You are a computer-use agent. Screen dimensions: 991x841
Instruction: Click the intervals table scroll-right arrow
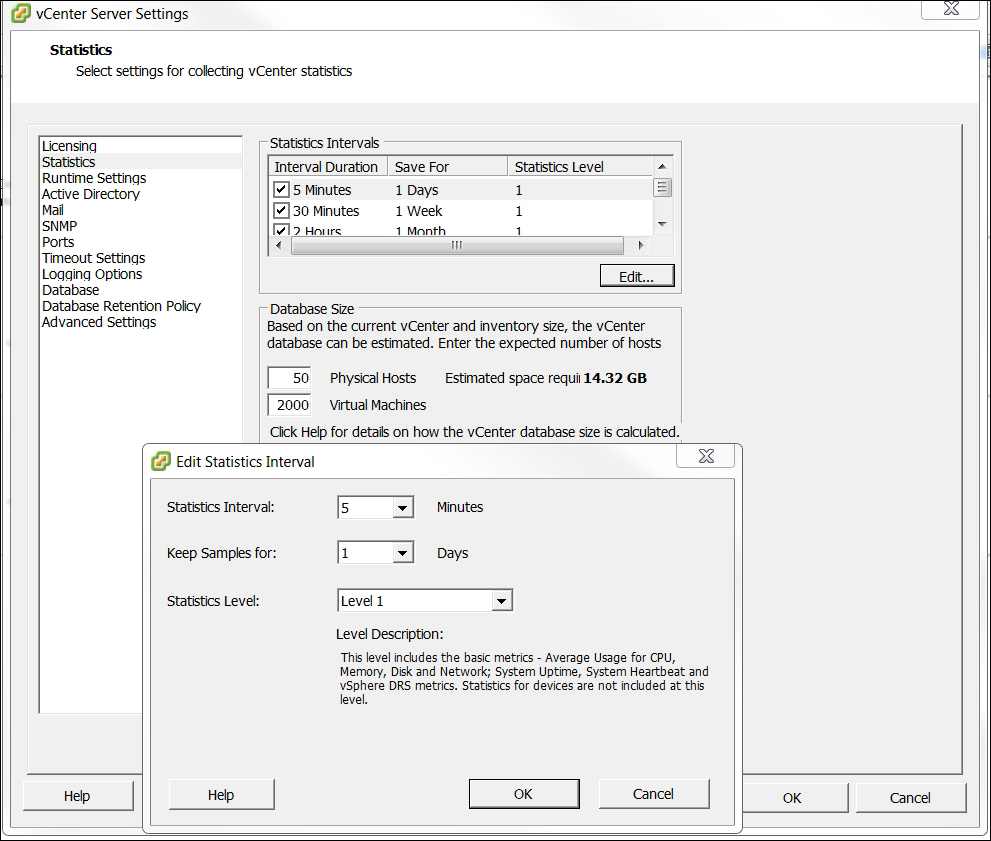641,245
